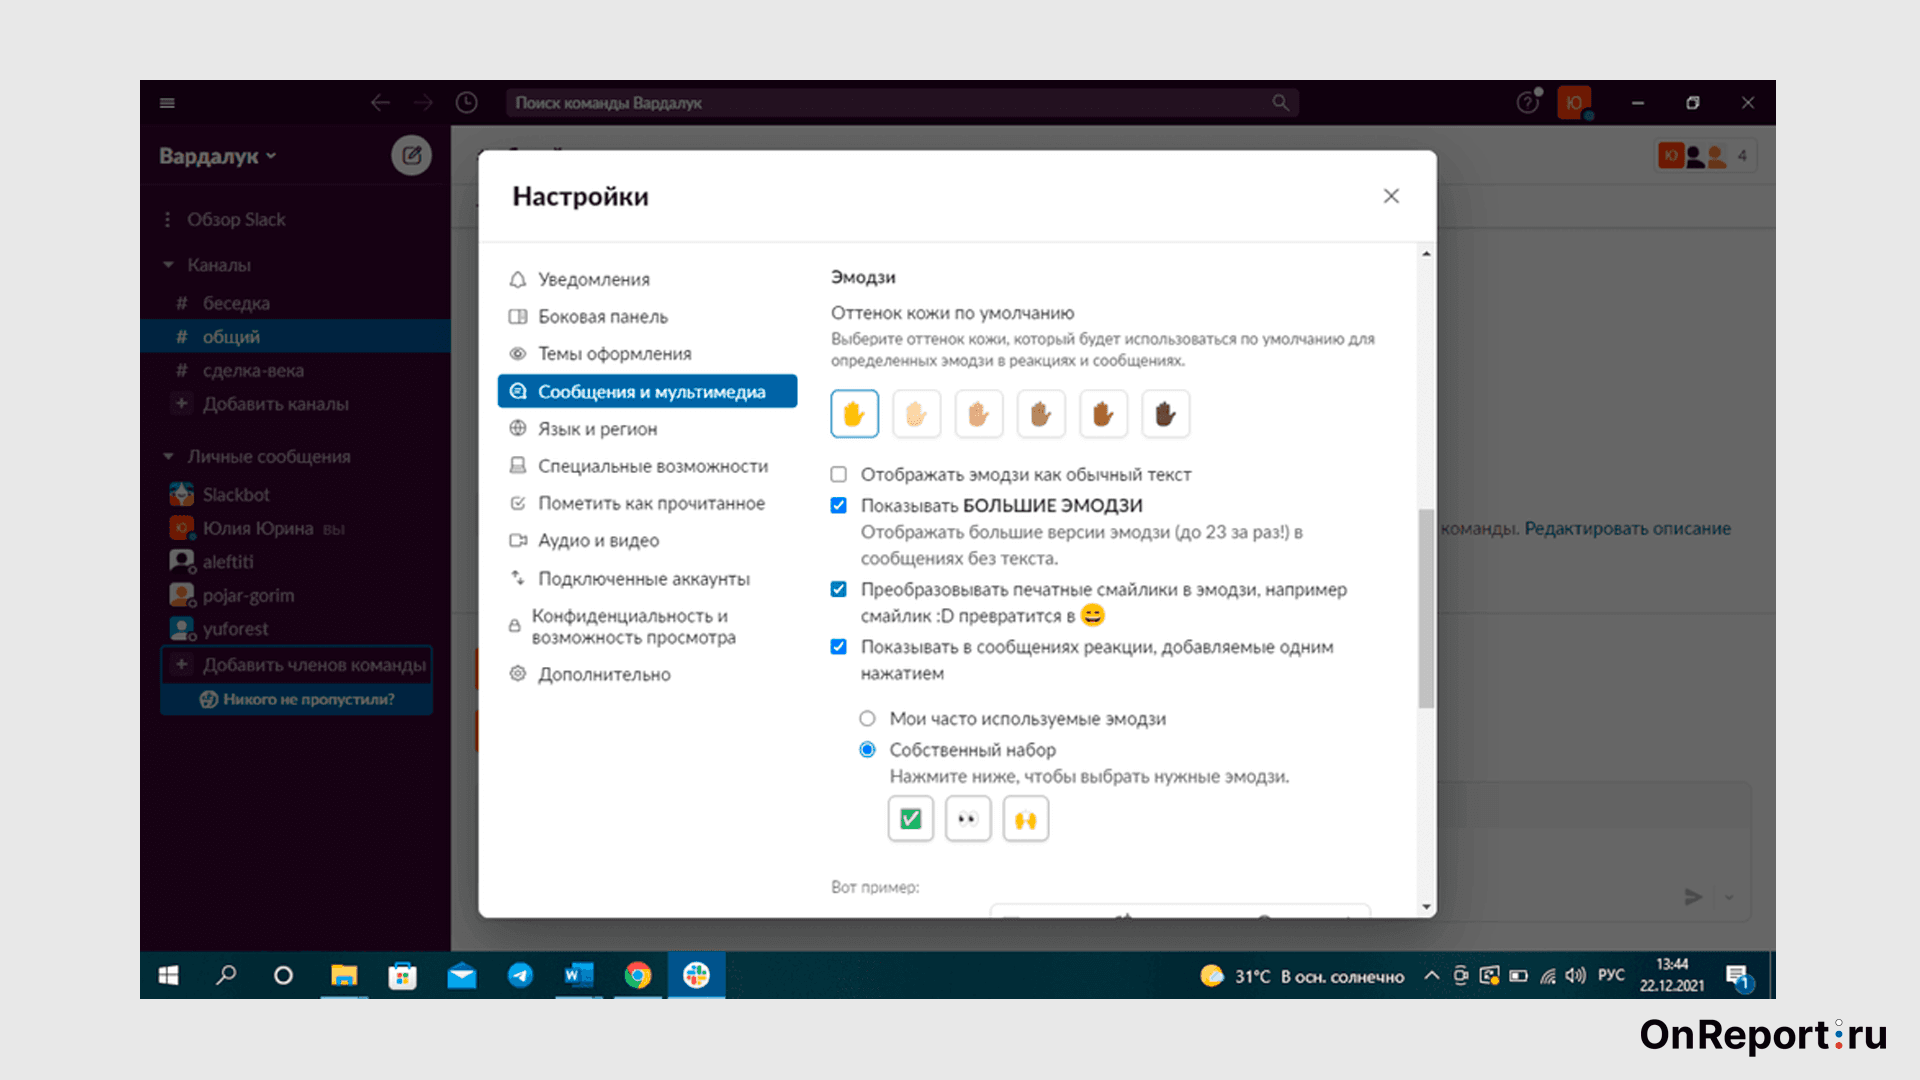Uncheck reactions added with one click
Image resolution: width=1920 pixels, height=1080 pixels.
(x=839, y=647)
